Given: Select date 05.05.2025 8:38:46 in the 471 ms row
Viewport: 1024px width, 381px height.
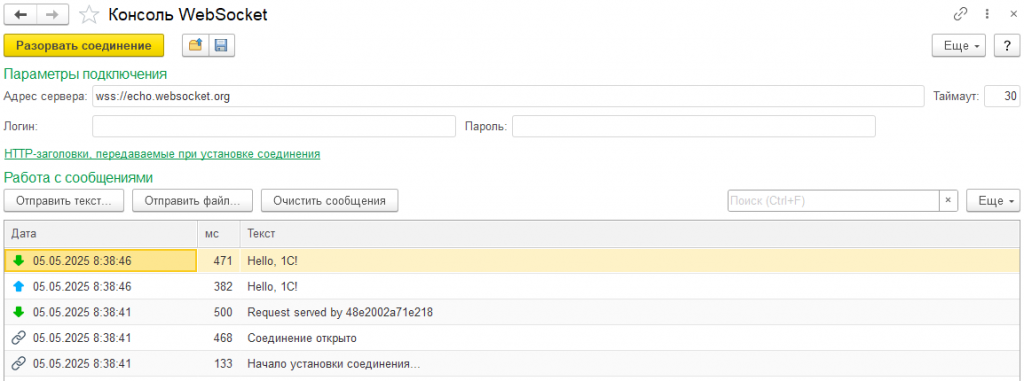Looking at the screenshot, I should pos(82,260).
